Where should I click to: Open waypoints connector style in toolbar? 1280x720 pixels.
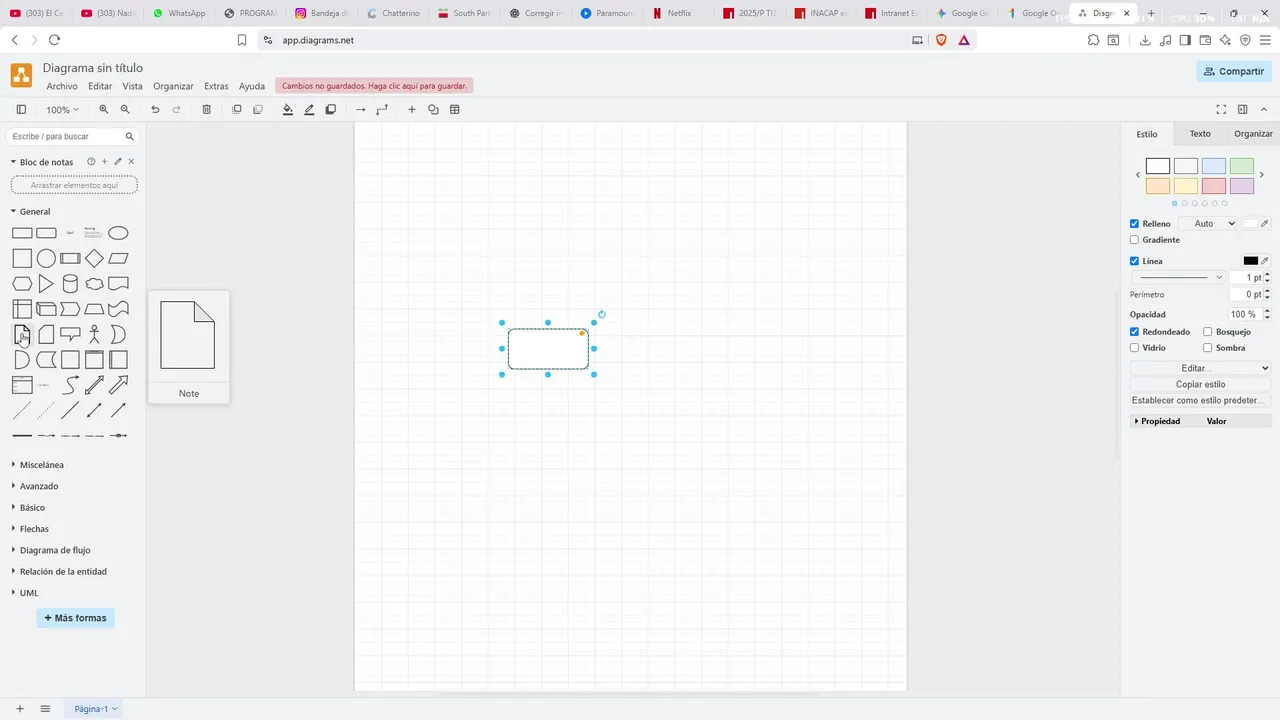tap(382, 110)
